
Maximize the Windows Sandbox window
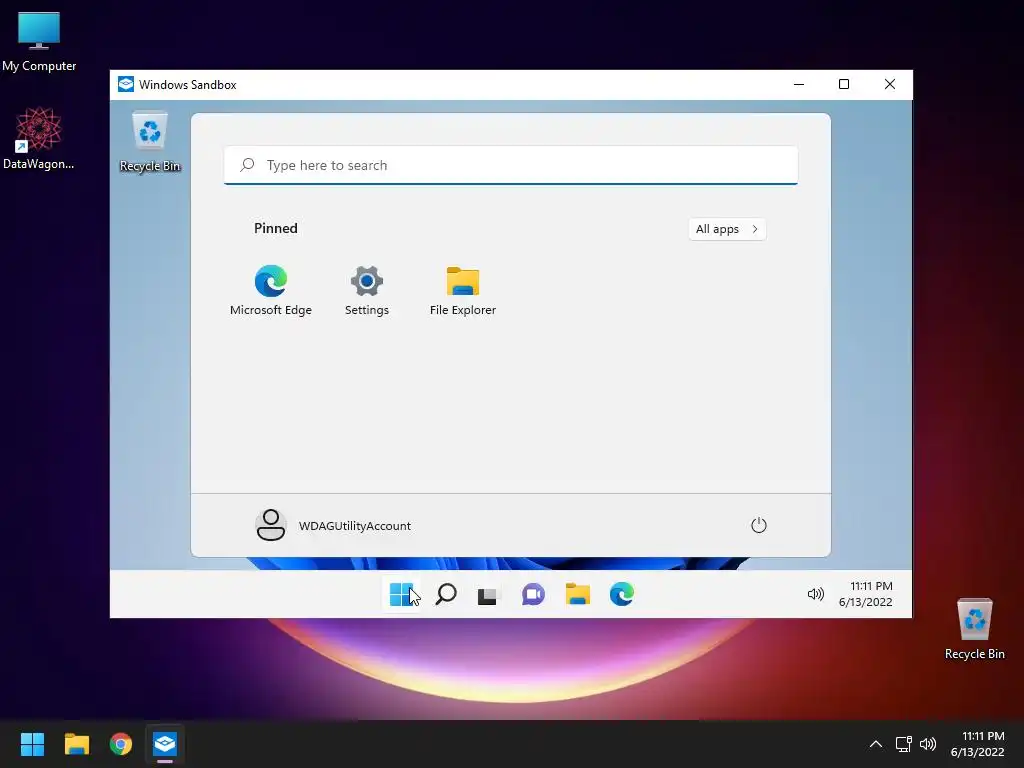[844, 84]
